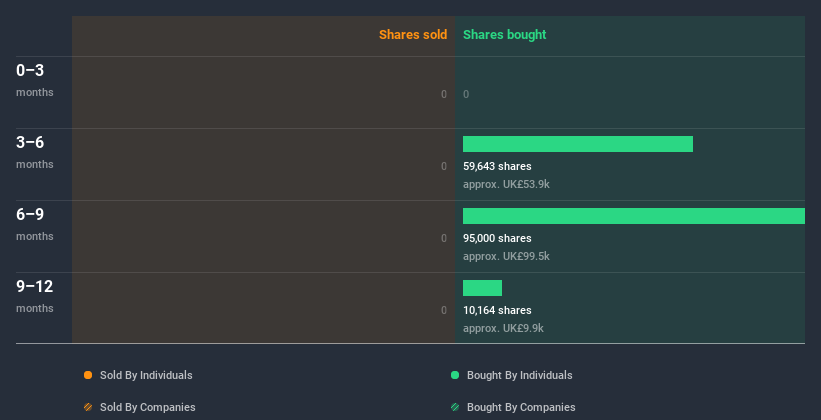Click the Shares bought column header
The width and height of the screenshot is (821, 420).
(504, 35)
